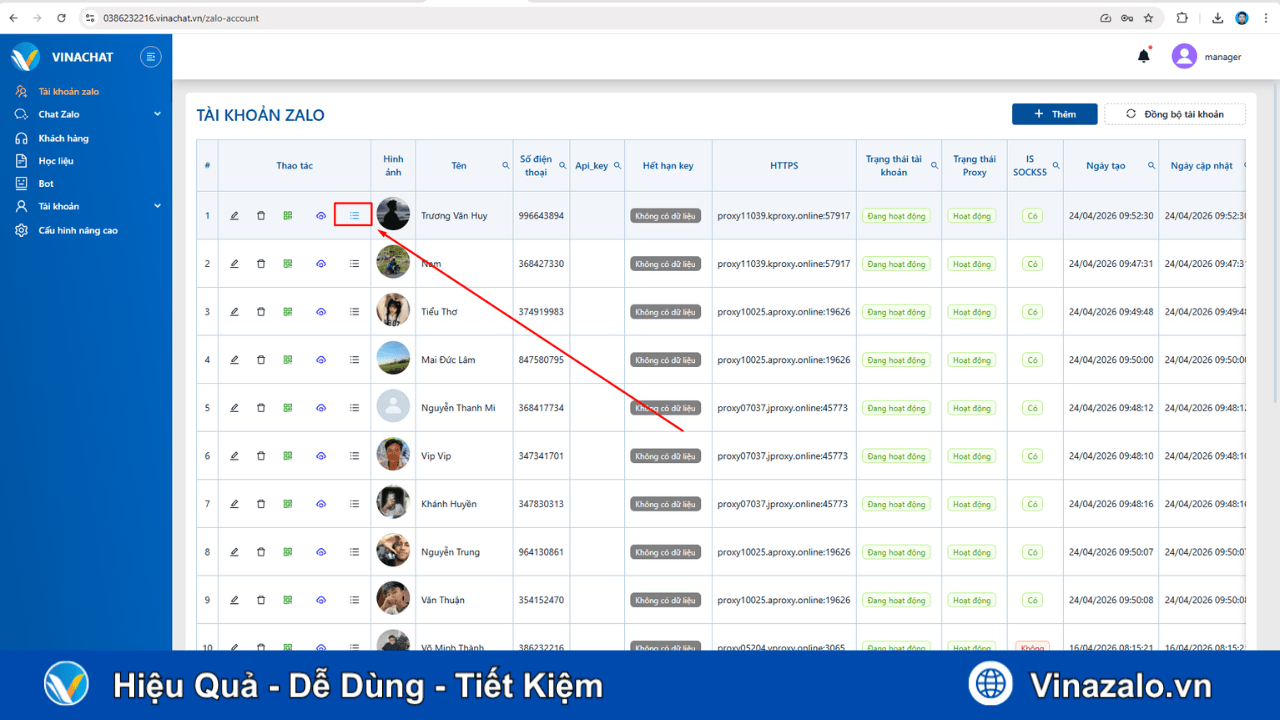Click Tiểu Thơ avatar image
This screenshot has height=720, width=1280.
point(393,310)
